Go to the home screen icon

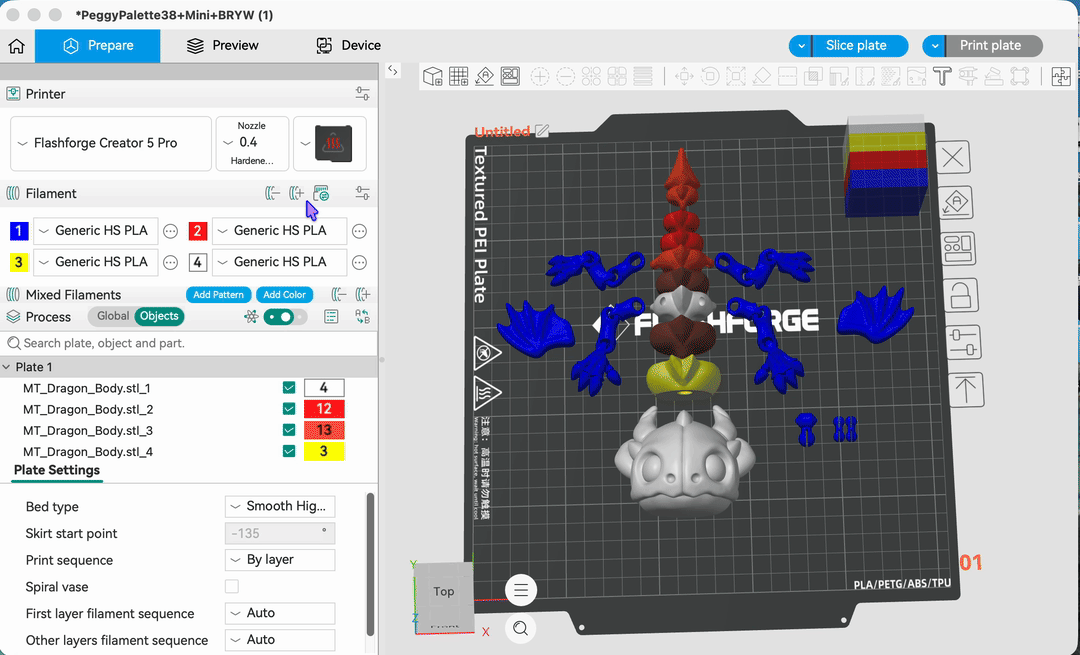(x=17, y=45)
